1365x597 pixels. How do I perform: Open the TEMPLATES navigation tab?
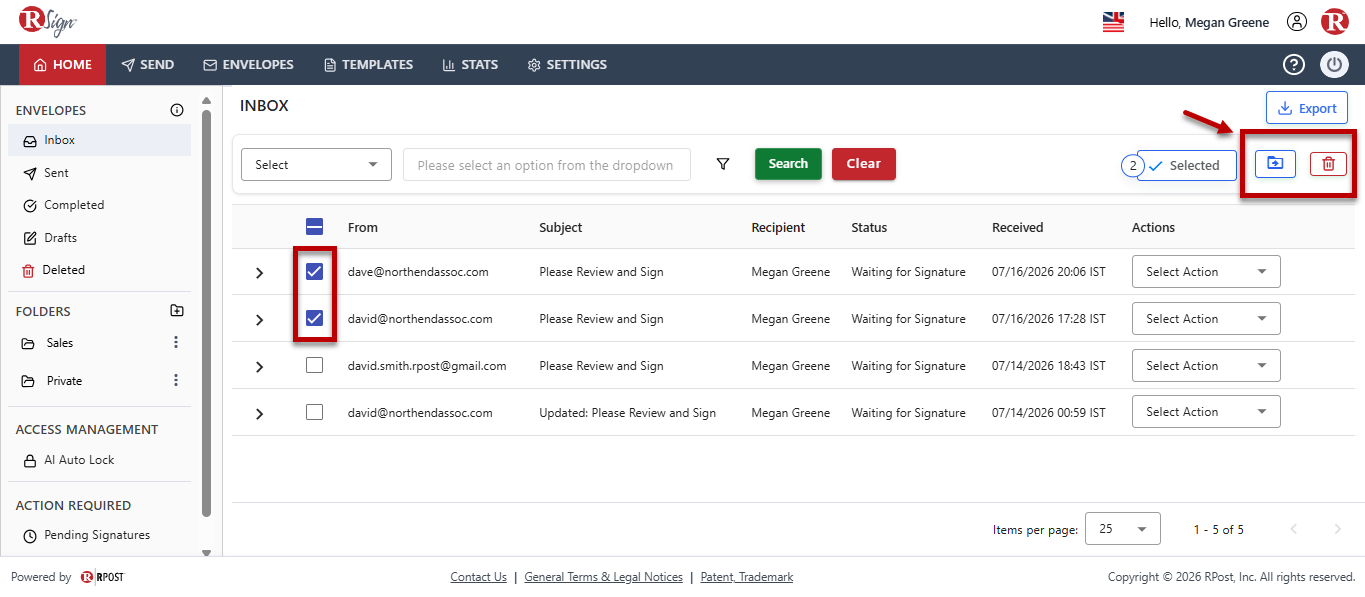click(368, 65)
